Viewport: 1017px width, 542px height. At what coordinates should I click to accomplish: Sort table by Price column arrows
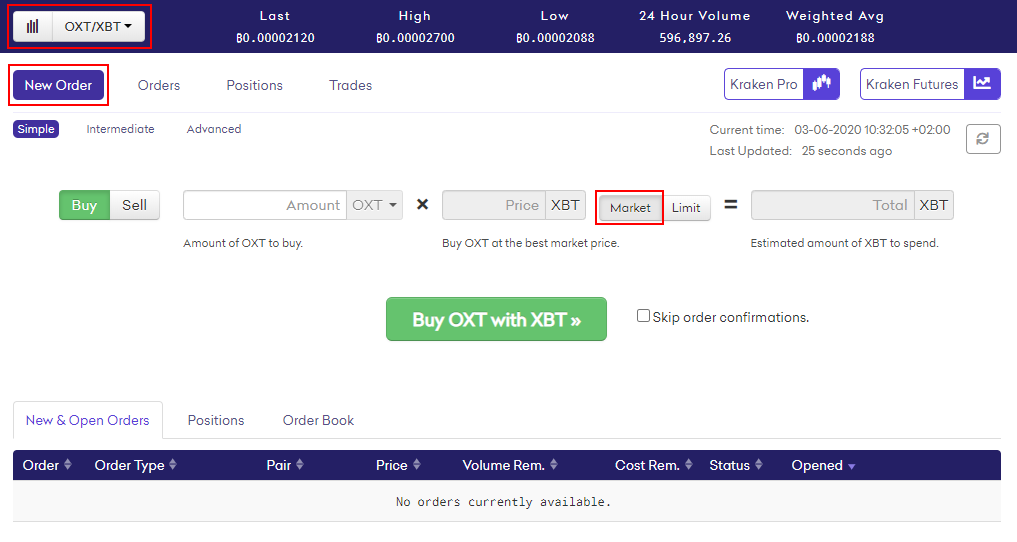tap(416, 465)
